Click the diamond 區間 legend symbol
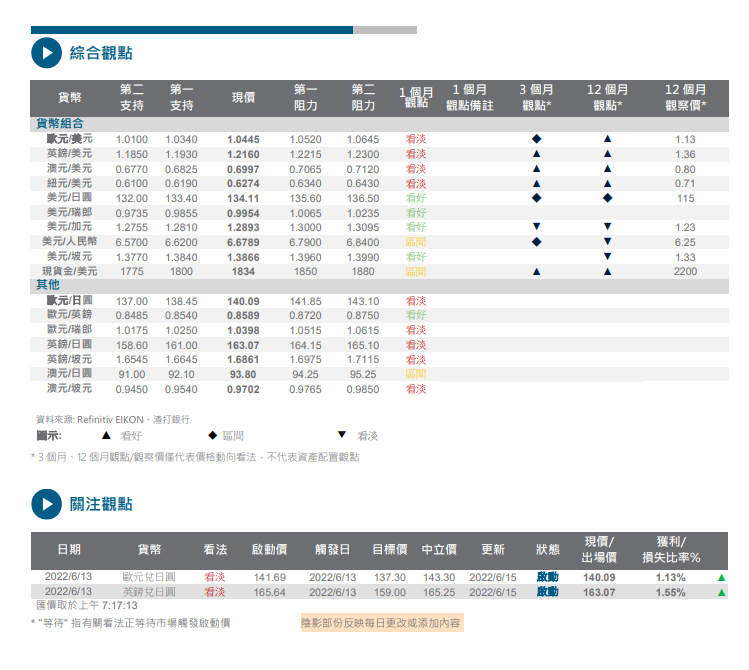The height and width of the screenshot is (670, 749). (x=212, y=436)
